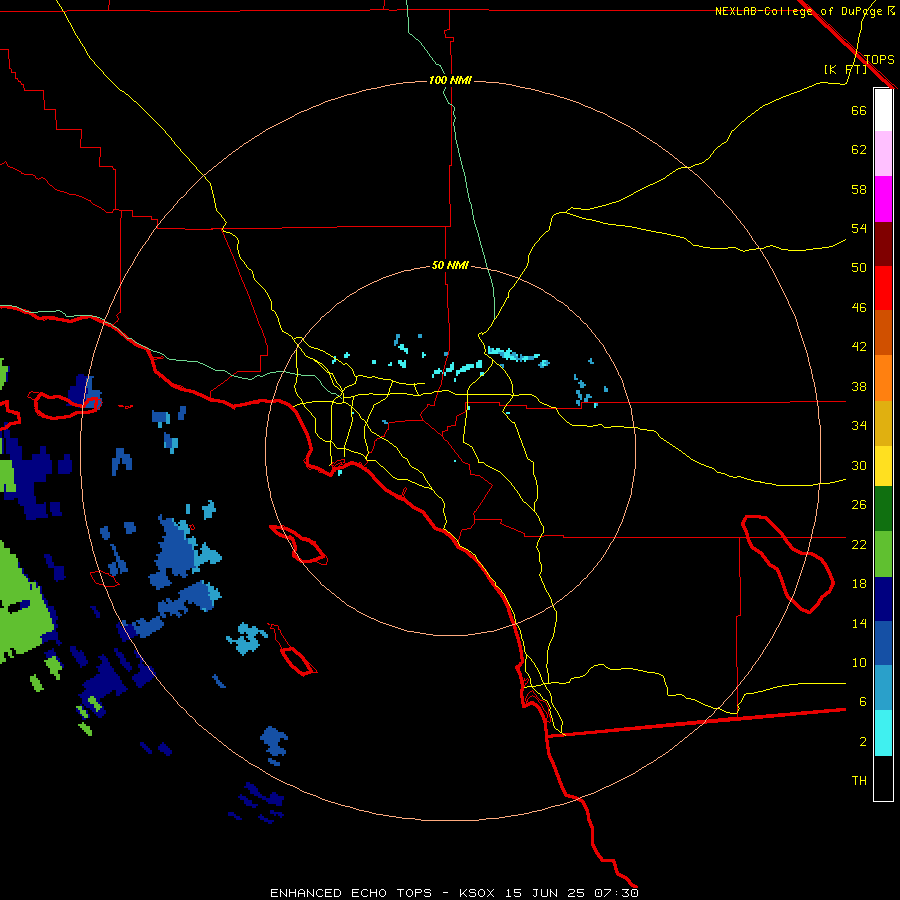Click the light pink legend swatch
Viewport: 900px width, 900px height.
click(x=883, y=153)
